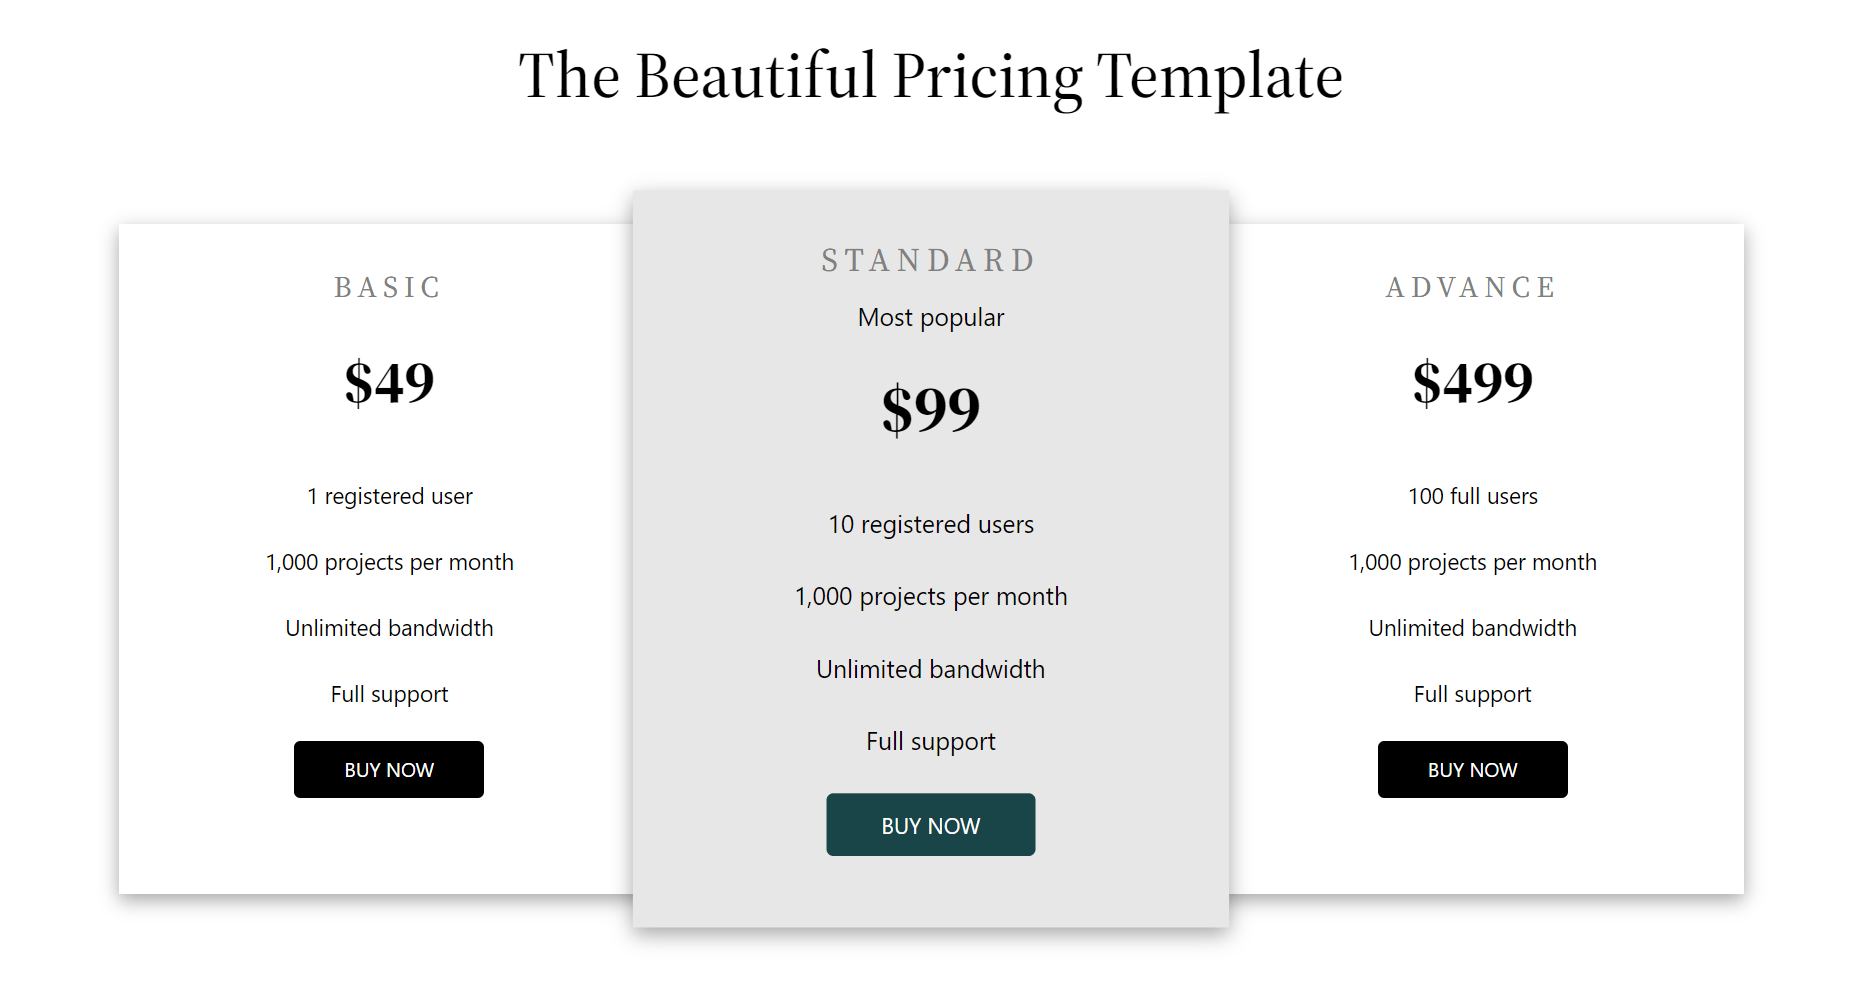Click the $49 price
Viewport: 1869px width, 984px height.
(389, 383)
